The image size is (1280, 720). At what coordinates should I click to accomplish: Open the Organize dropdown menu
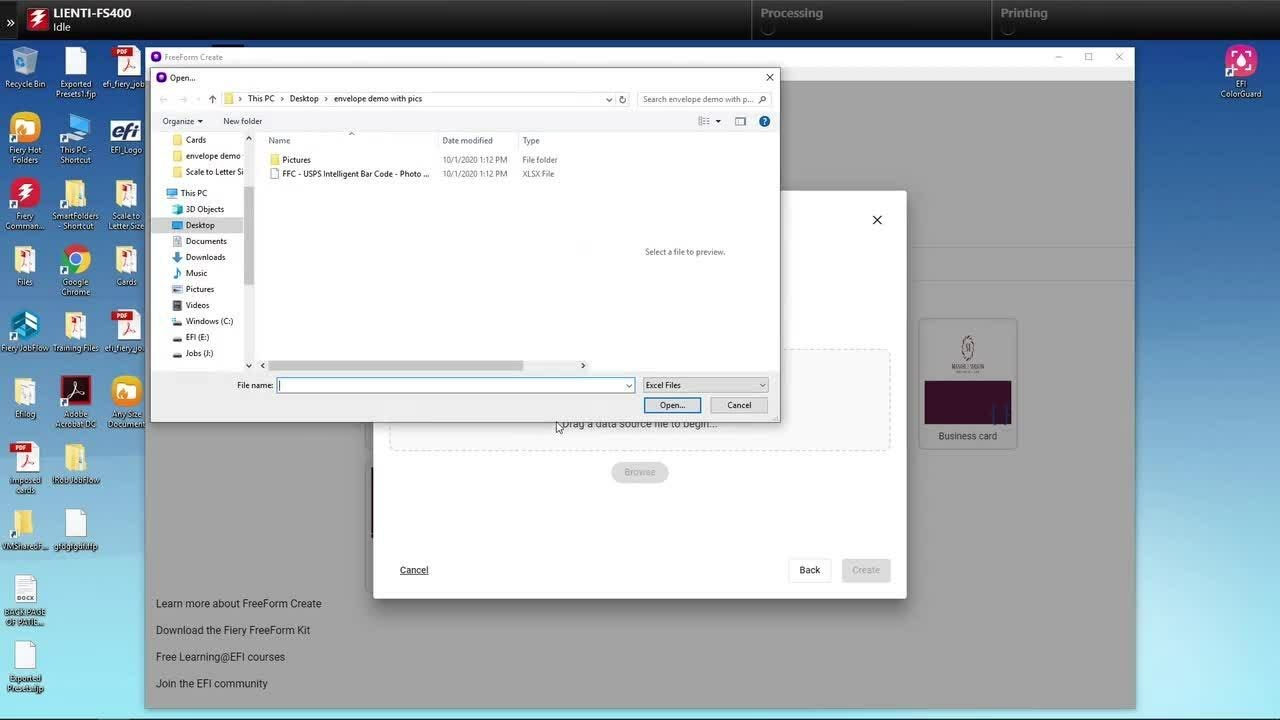click(x=182, y=121)
